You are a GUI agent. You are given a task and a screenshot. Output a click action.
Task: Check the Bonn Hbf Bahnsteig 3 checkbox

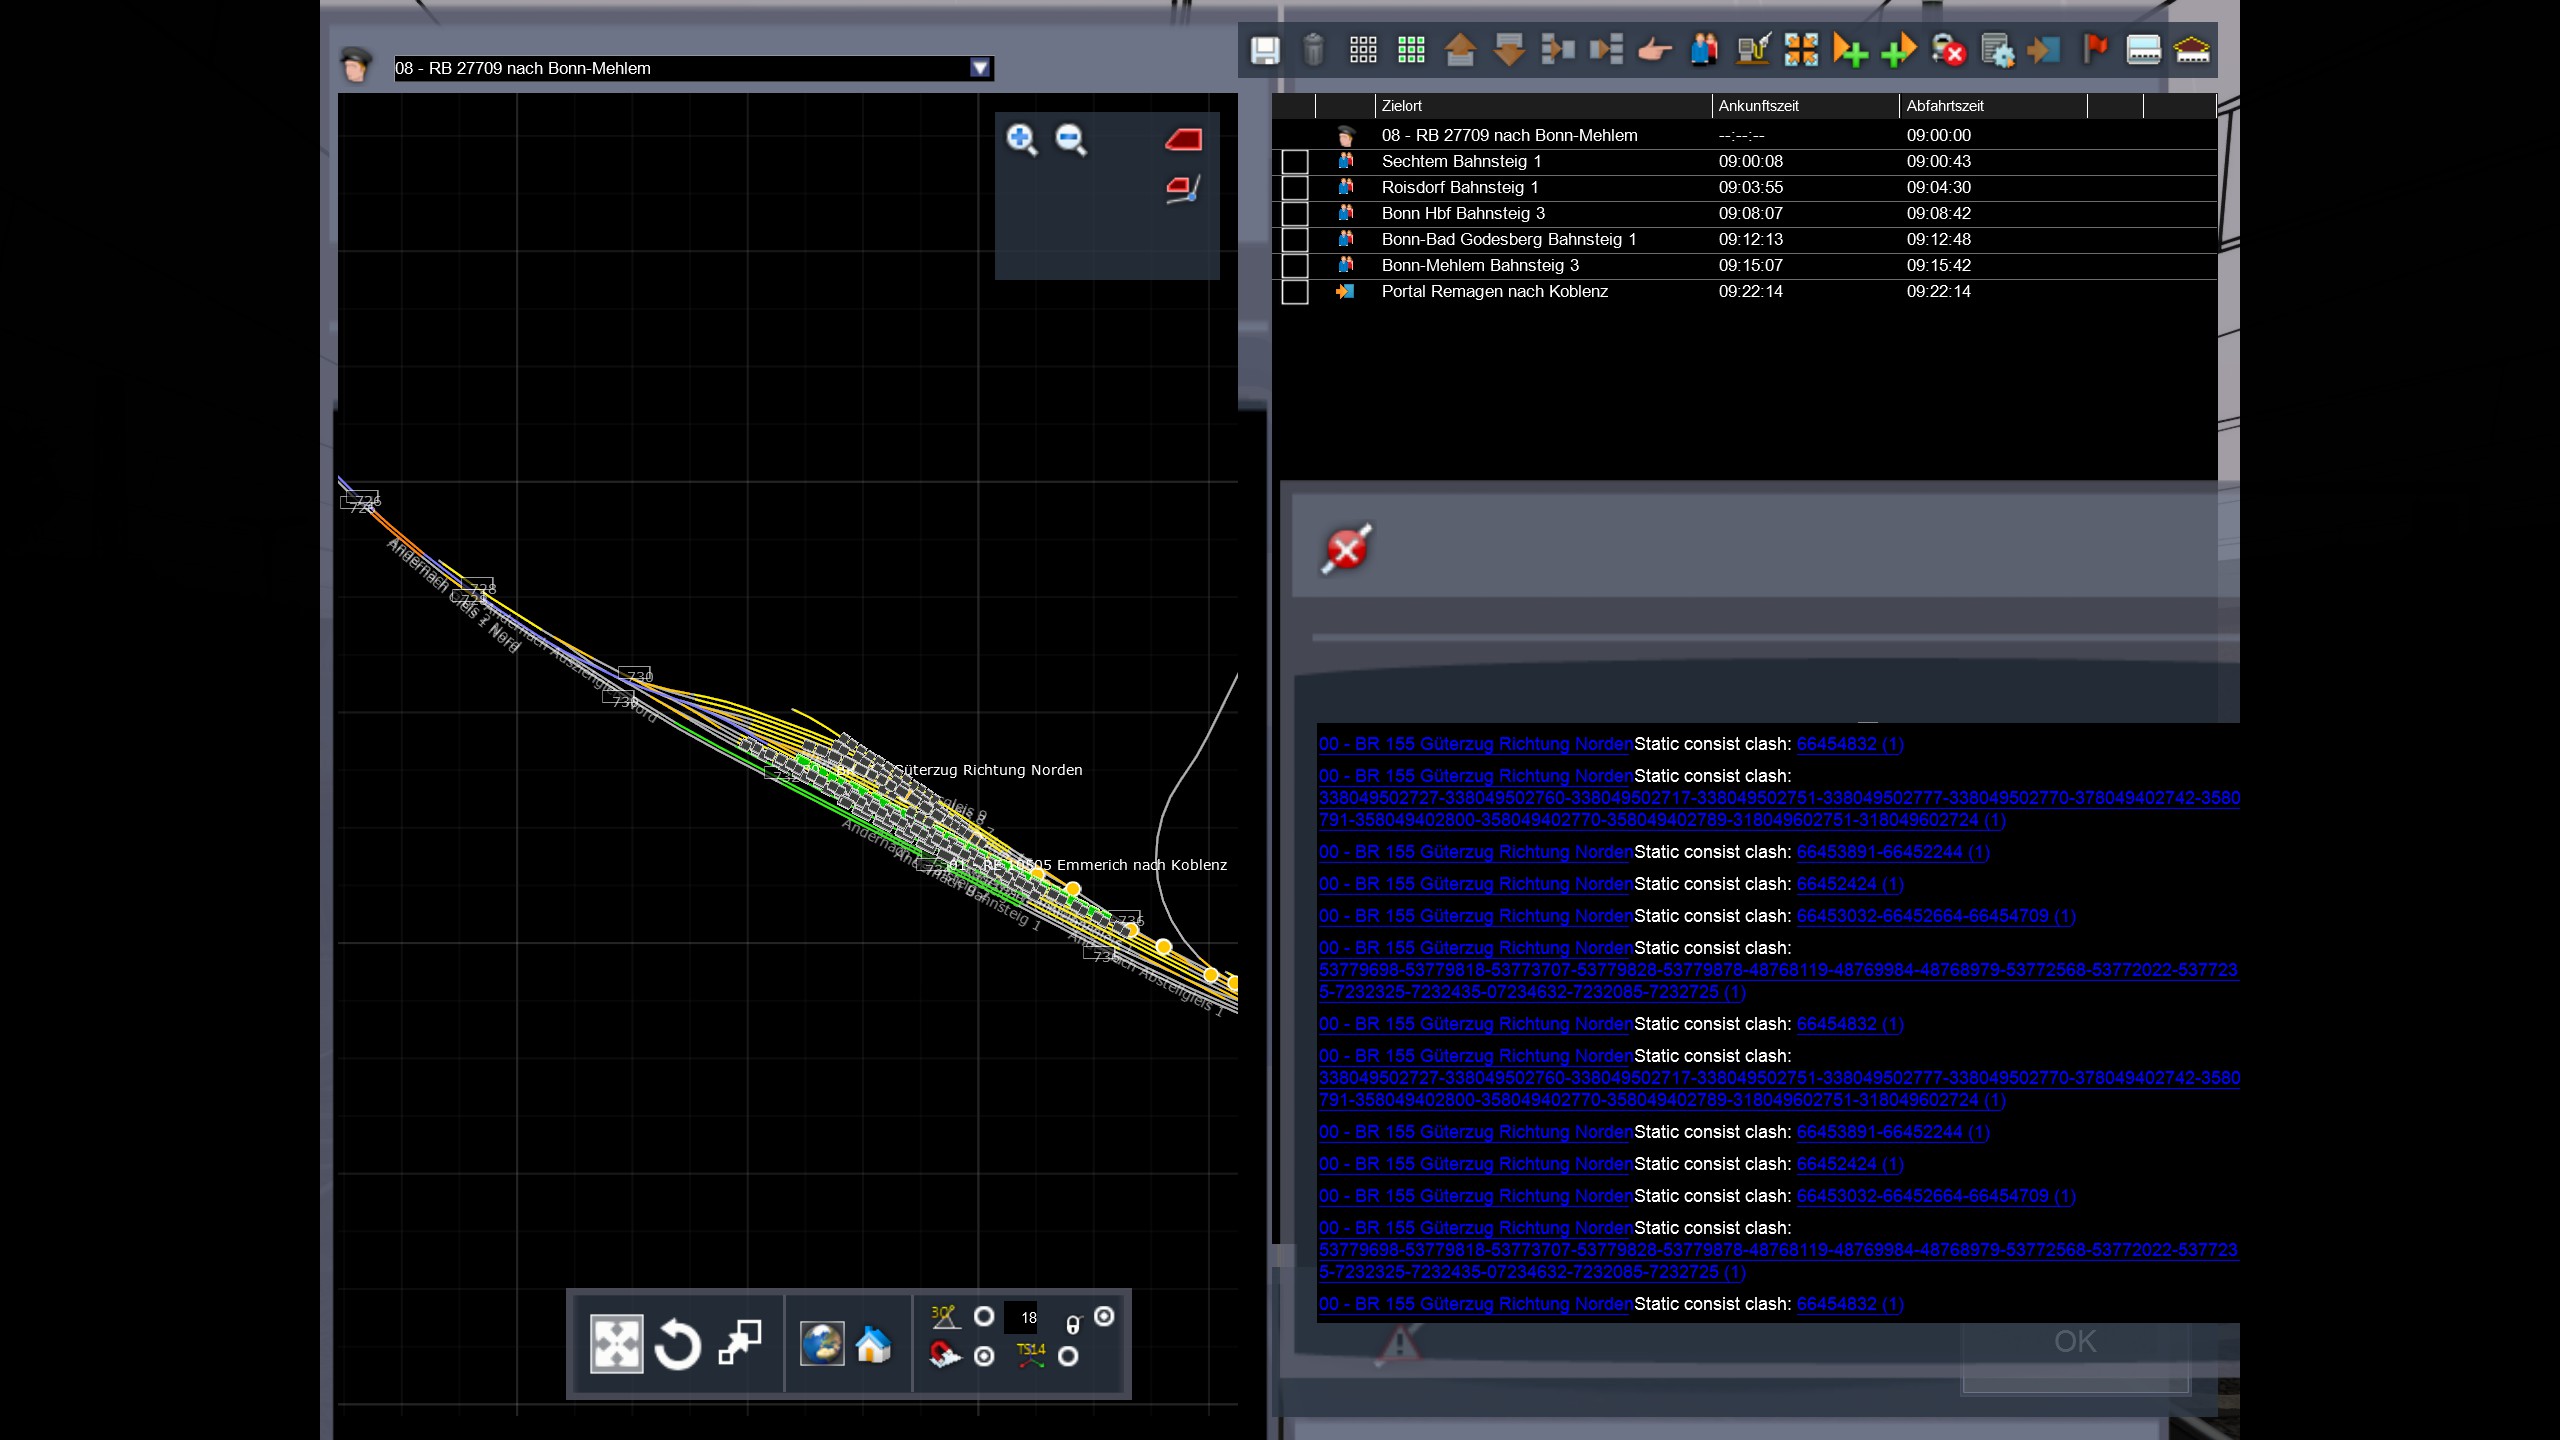1295,214
